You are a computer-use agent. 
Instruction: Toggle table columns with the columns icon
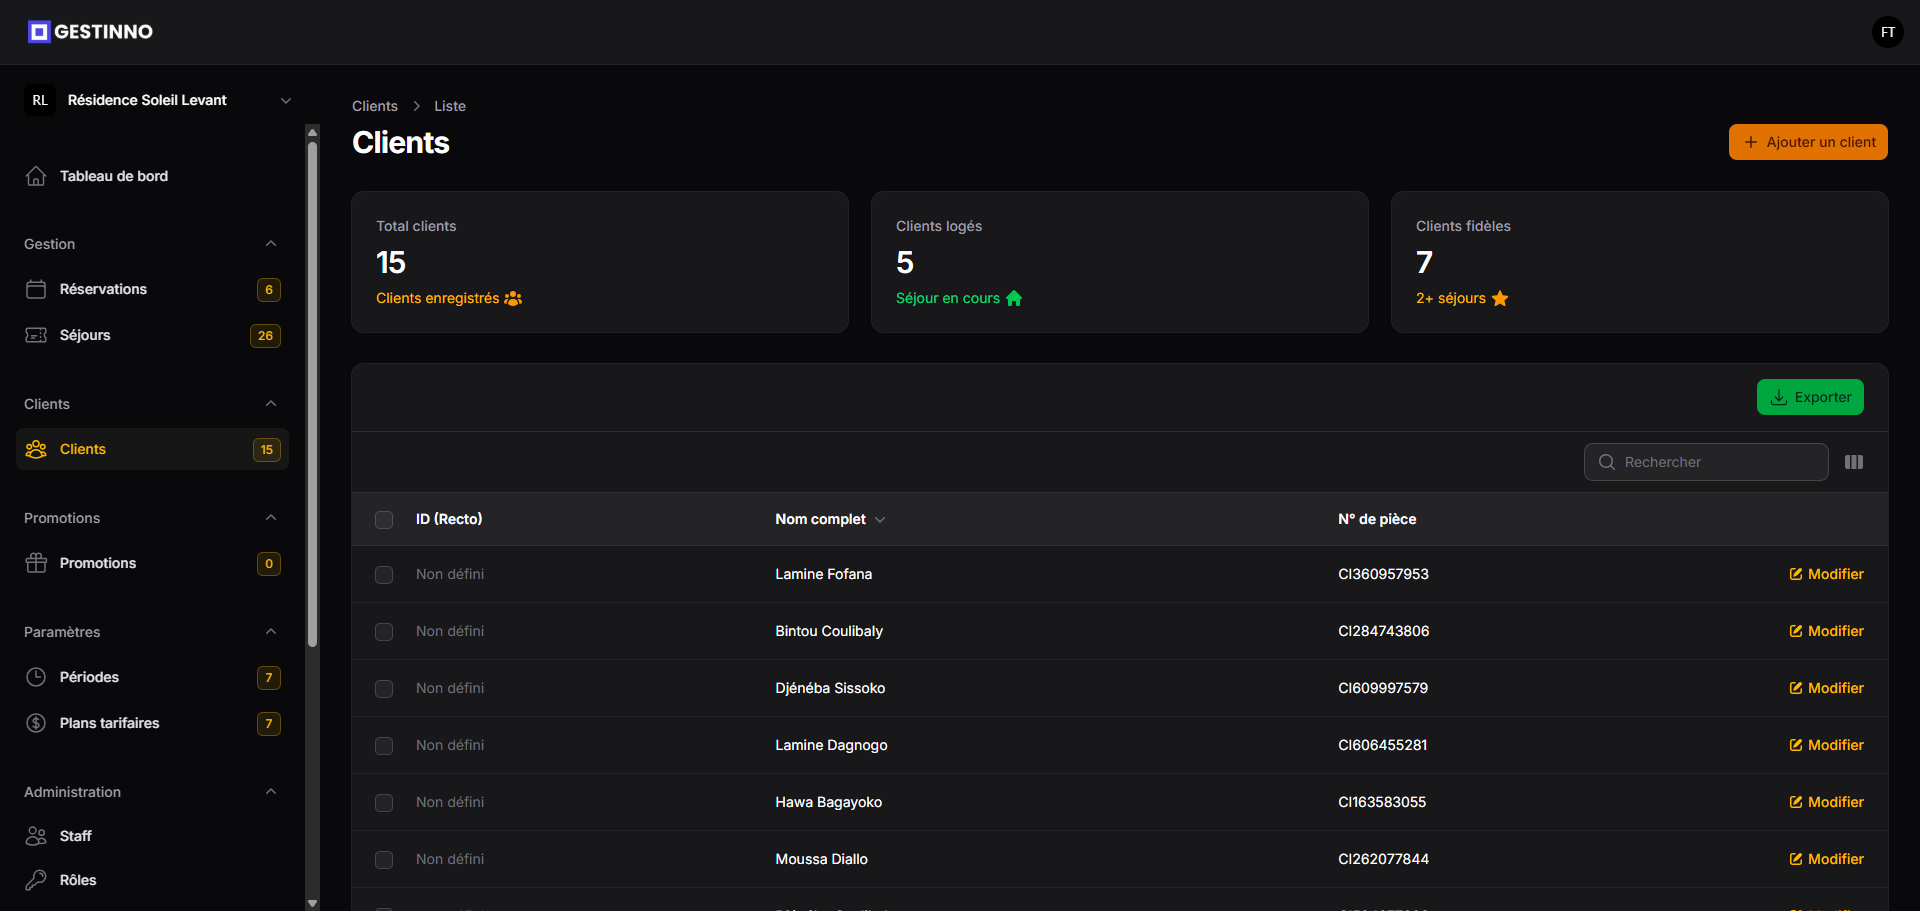tap(1854, 462)
